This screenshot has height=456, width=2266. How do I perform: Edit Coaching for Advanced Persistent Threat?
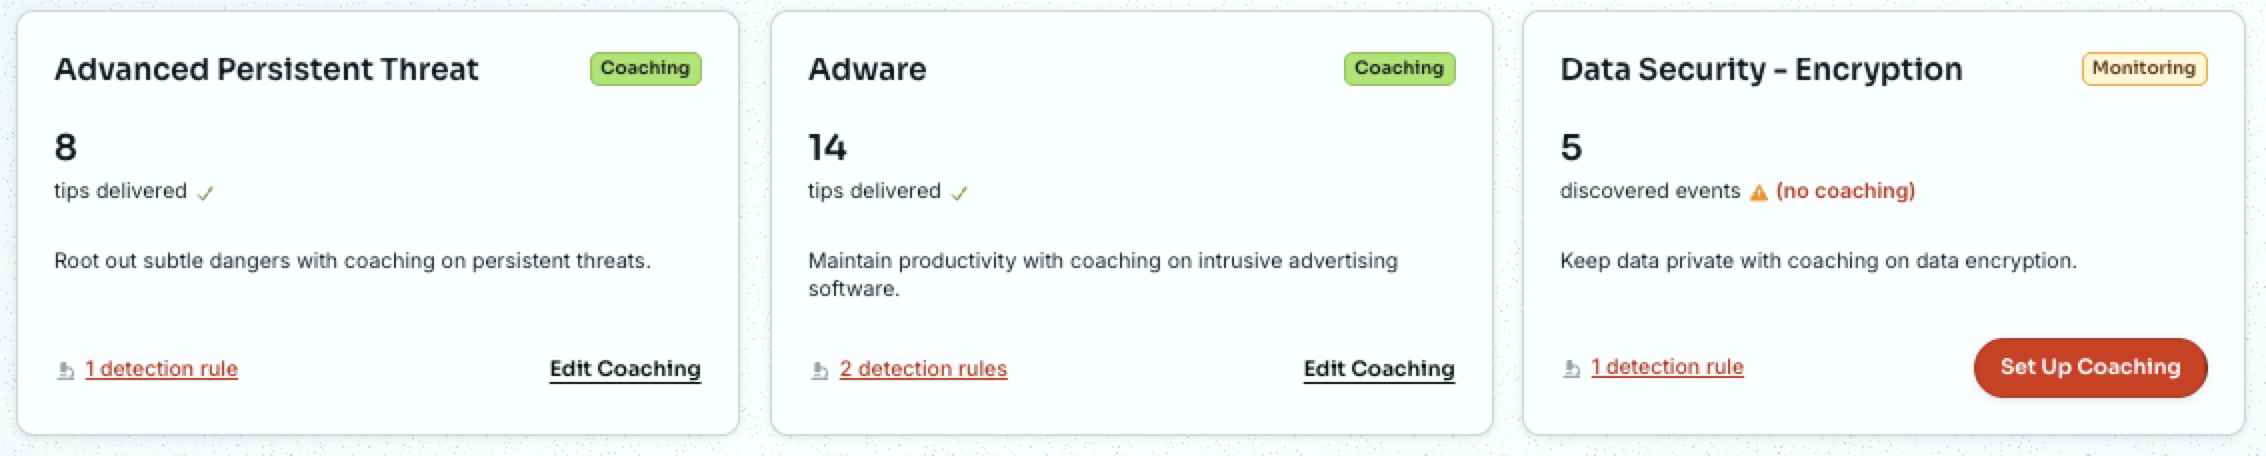[625, 369]
